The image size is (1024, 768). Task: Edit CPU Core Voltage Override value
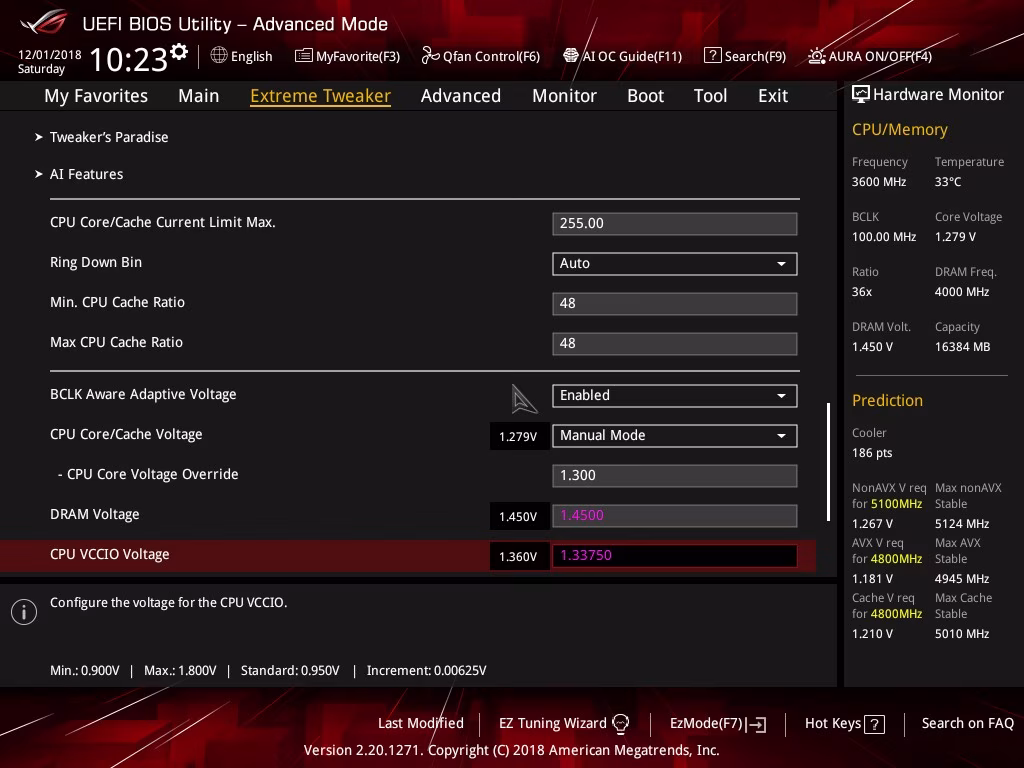pyautogui.click(x=675, y=475)
